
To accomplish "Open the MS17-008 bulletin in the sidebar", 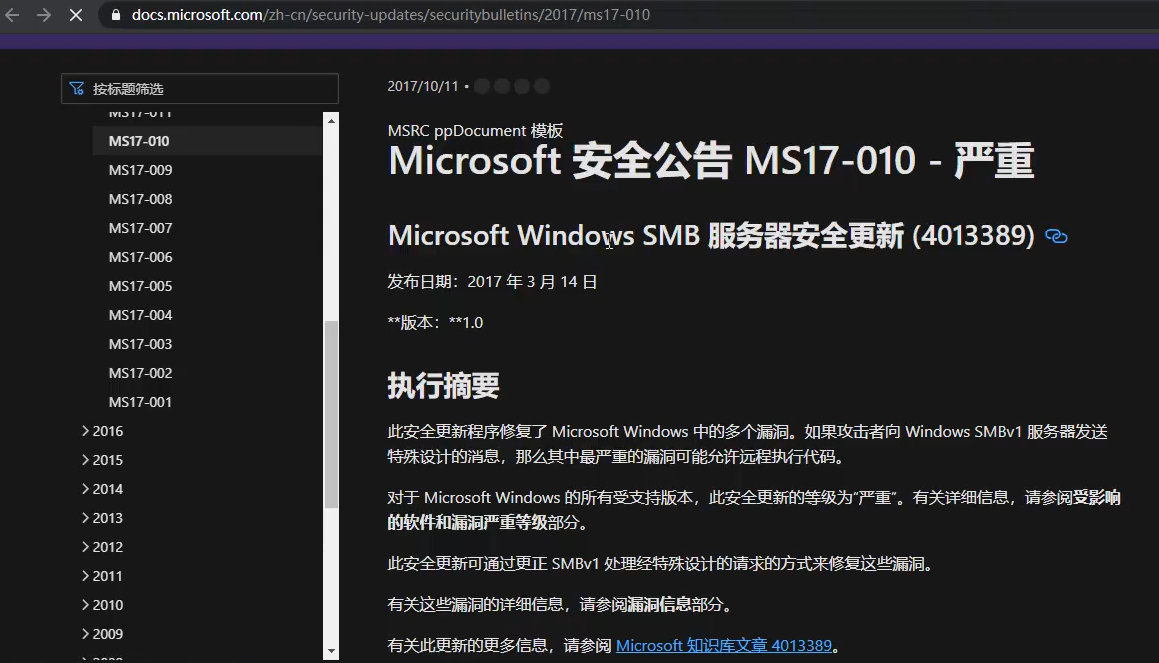I will click(x=140, y=199).
